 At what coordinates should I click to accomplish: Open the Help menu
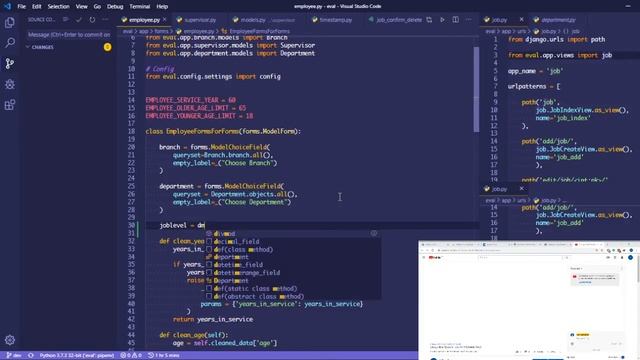(162, 7)
